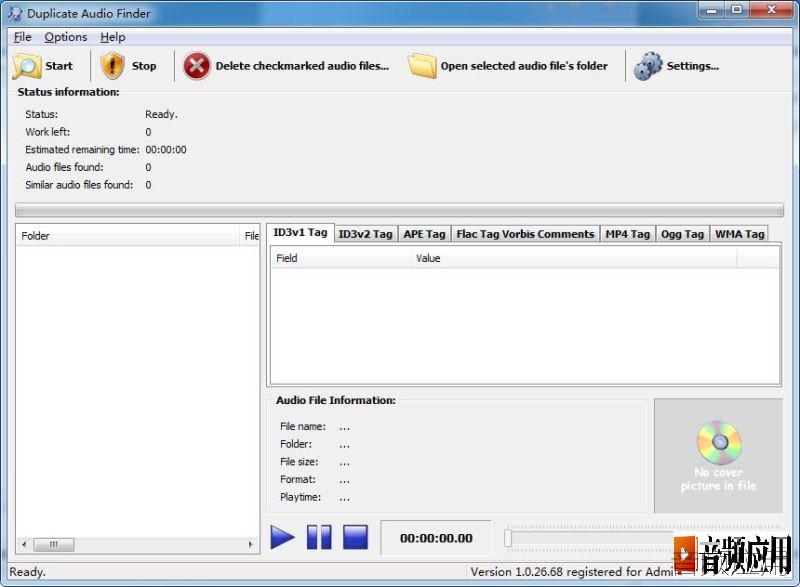This screenshot has width=800, height=587.
Task: Click the Ready. status bar text
Action: pyautogui.click(x=28, y=572)
